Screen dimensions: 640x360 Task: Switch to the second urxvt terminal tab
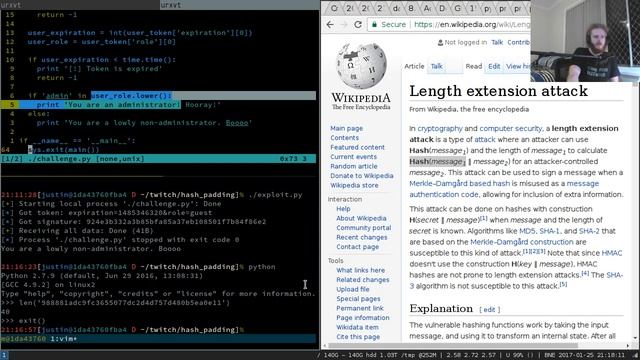pyautogui.click(x=240, y=4)
